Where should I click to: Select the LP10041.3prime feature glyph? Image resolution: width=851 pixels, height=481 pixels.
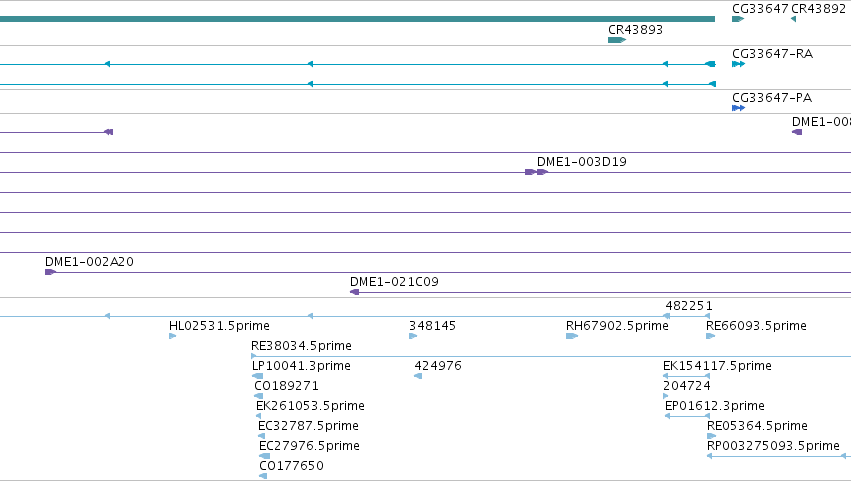pos(257,376)
